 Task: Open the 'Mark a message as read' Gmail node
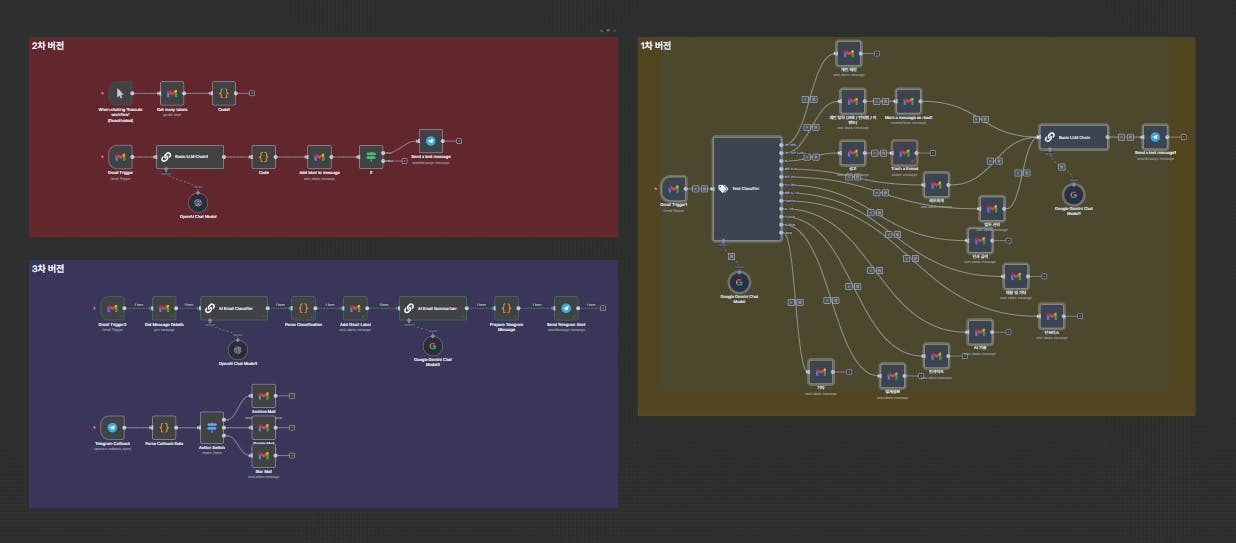coord(908,101)
